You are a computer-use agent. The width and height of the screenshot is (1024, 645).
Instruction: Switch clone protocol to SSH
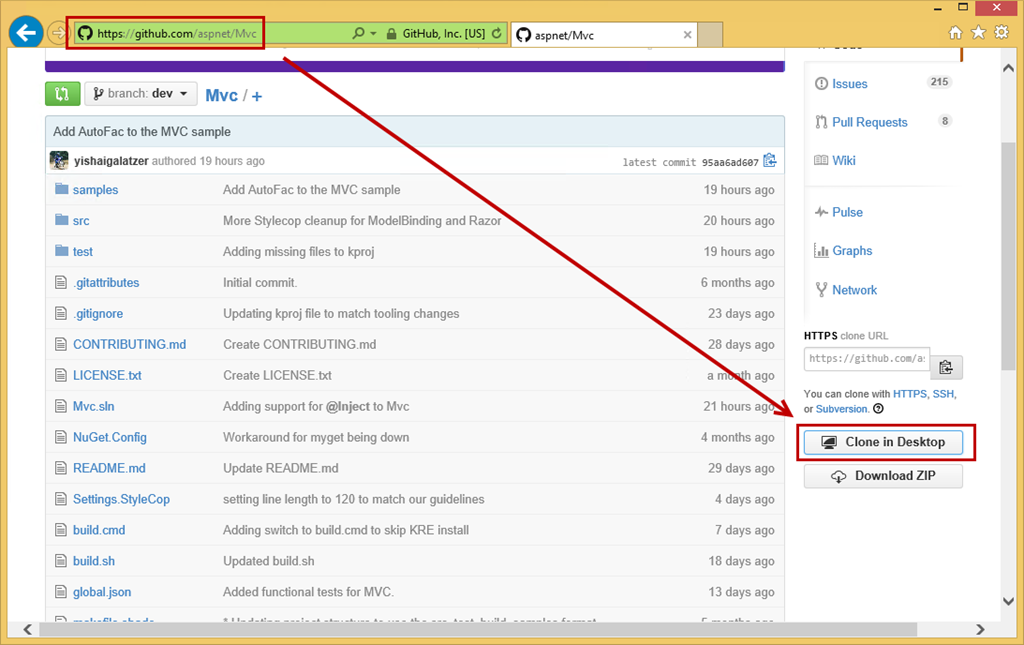(943, 394)
